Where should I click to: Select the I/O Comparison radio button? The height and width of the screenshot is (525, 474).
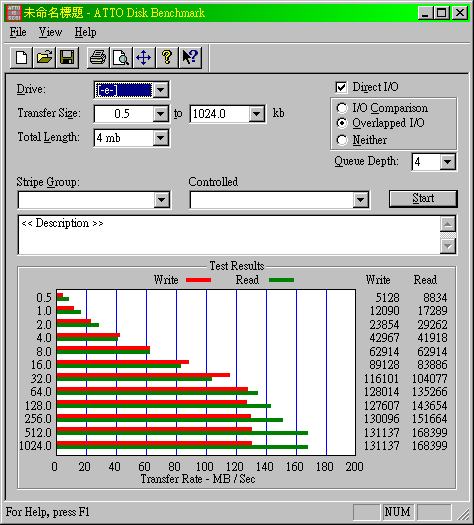click(x=342, y=108)
